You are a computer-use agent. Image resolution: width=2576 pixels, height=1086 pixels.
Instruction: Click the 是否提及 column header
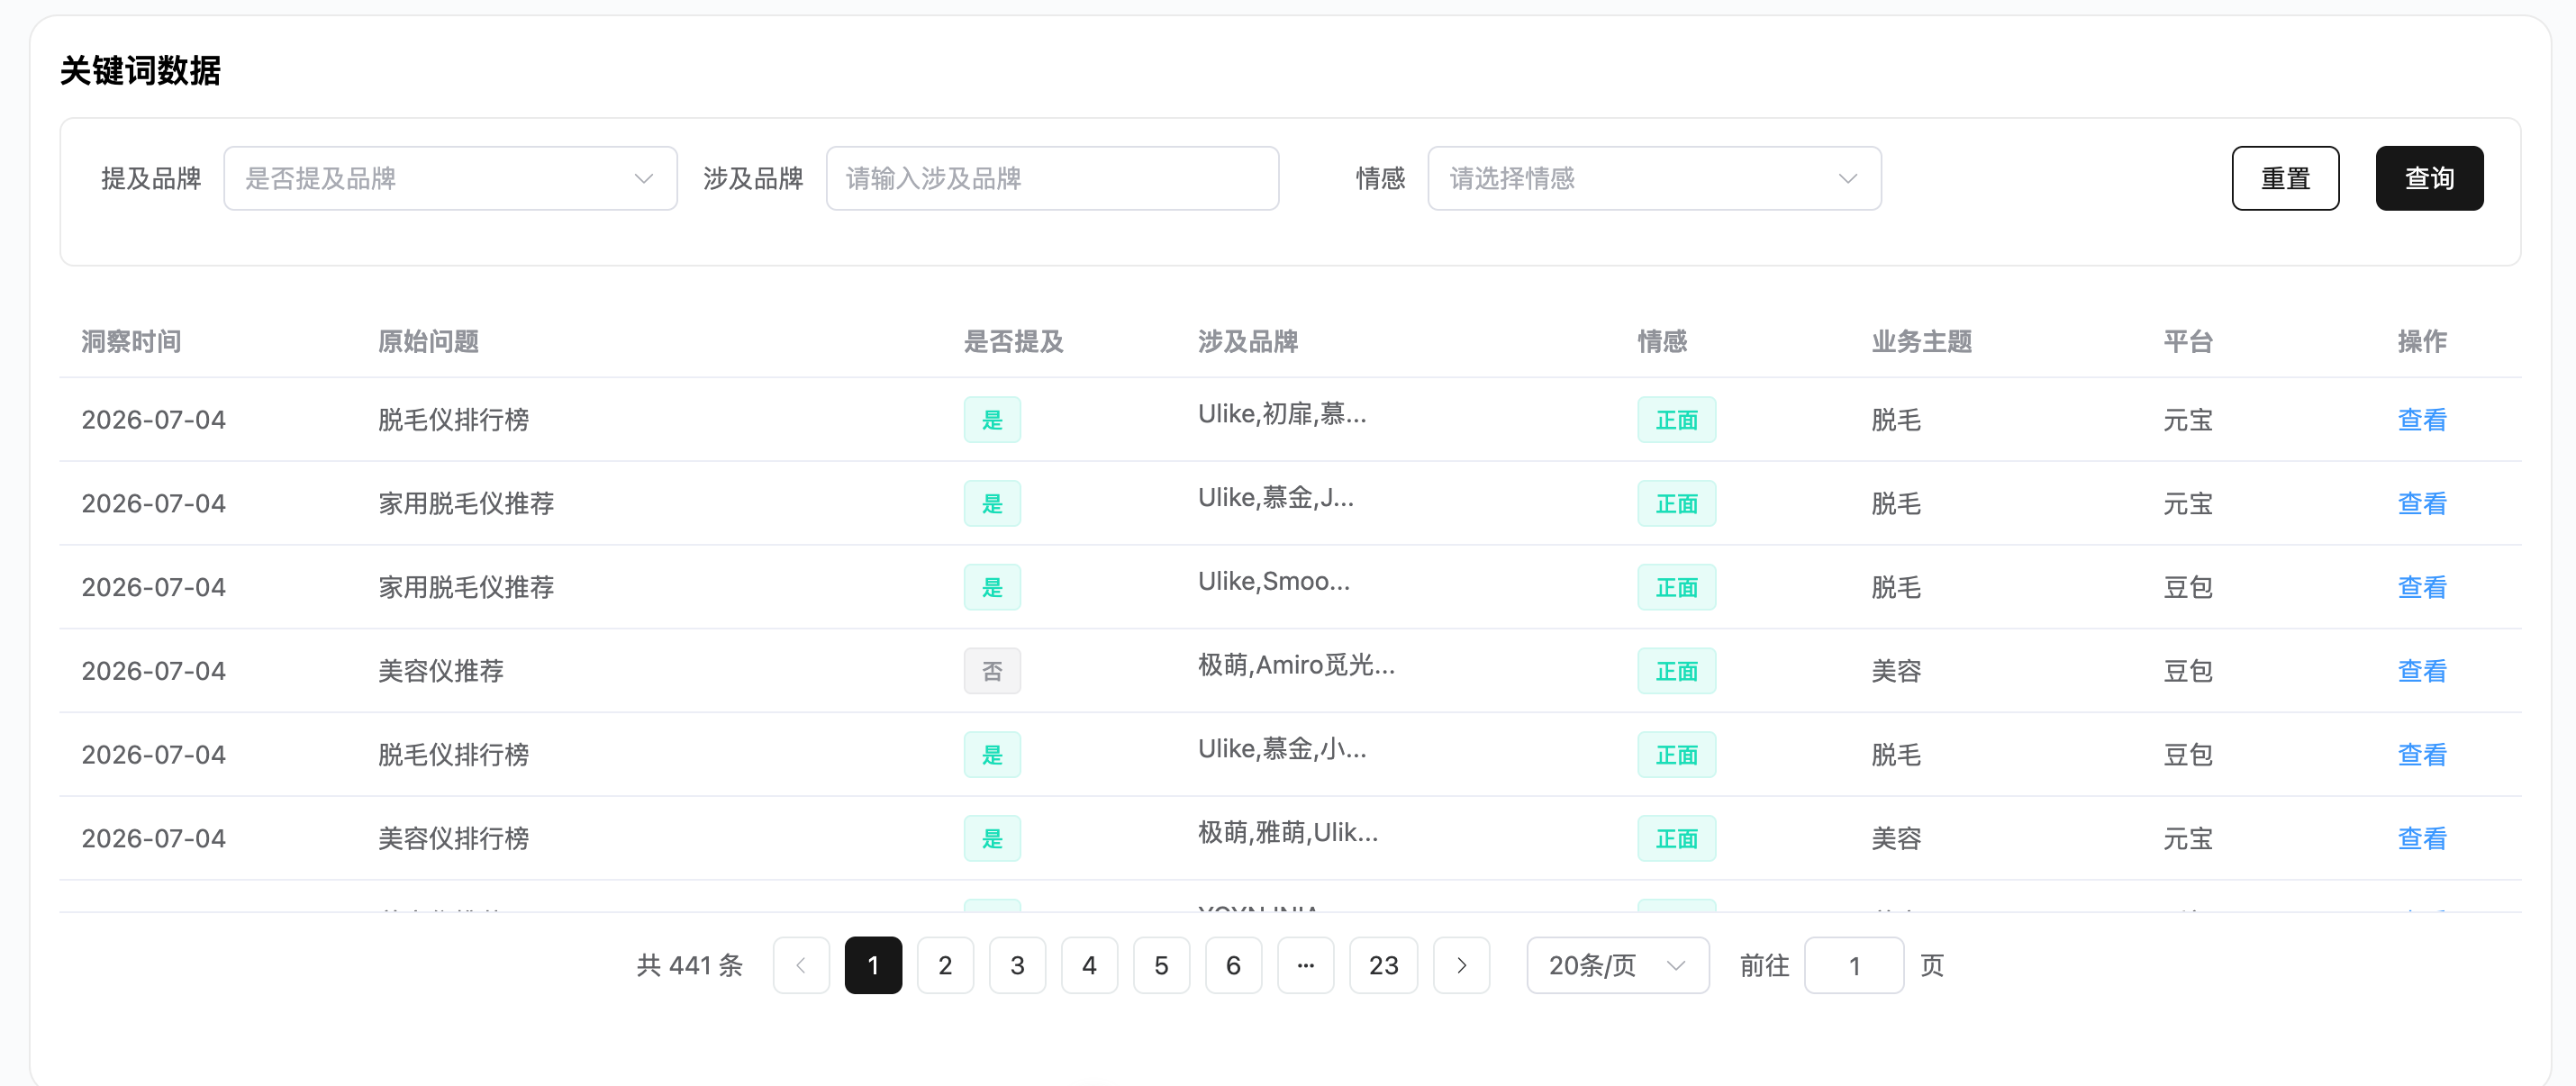coord(1013,342)
